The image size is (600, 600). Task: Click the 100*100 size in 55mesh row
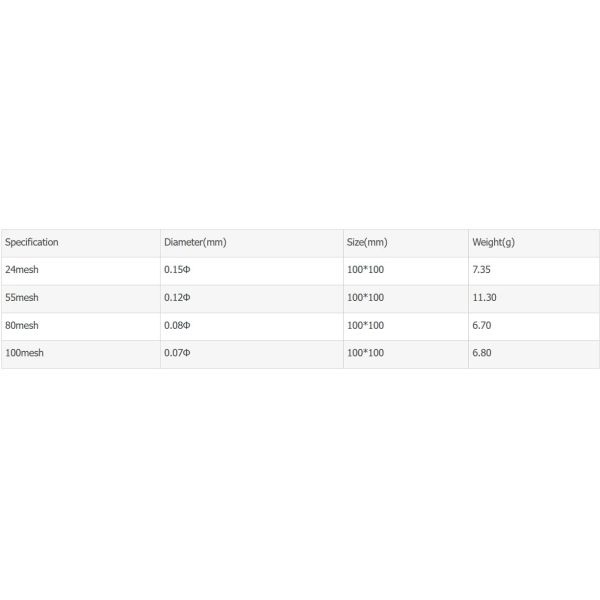365,298
